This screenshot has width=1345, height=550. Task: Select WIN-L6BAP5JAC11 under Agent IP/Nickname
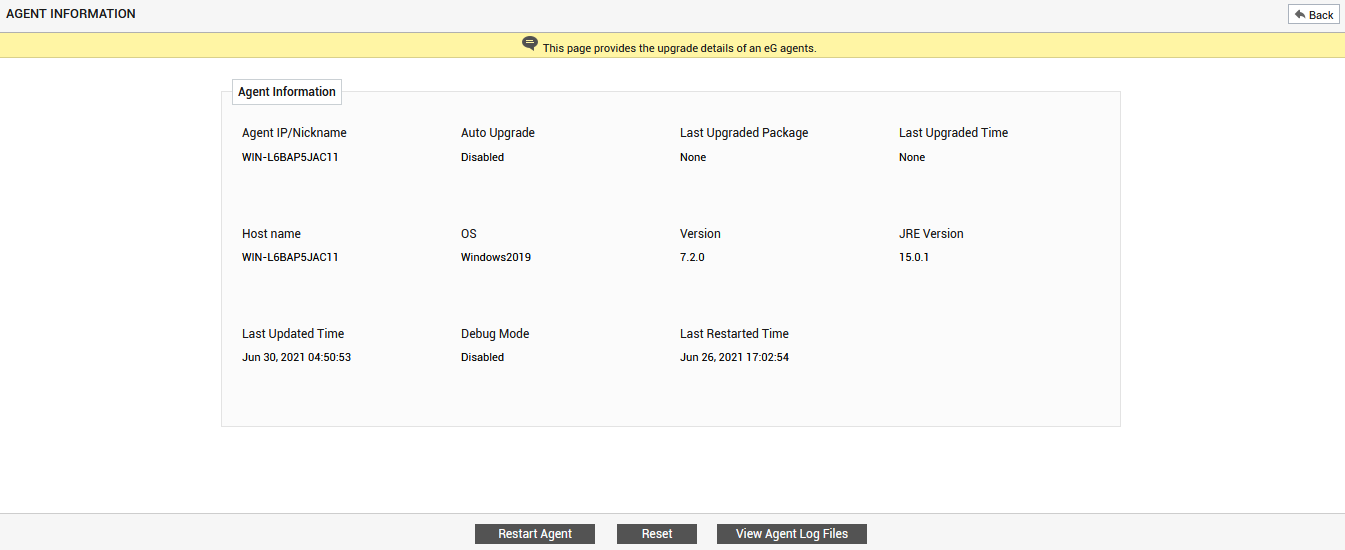[x=290, y=157]
